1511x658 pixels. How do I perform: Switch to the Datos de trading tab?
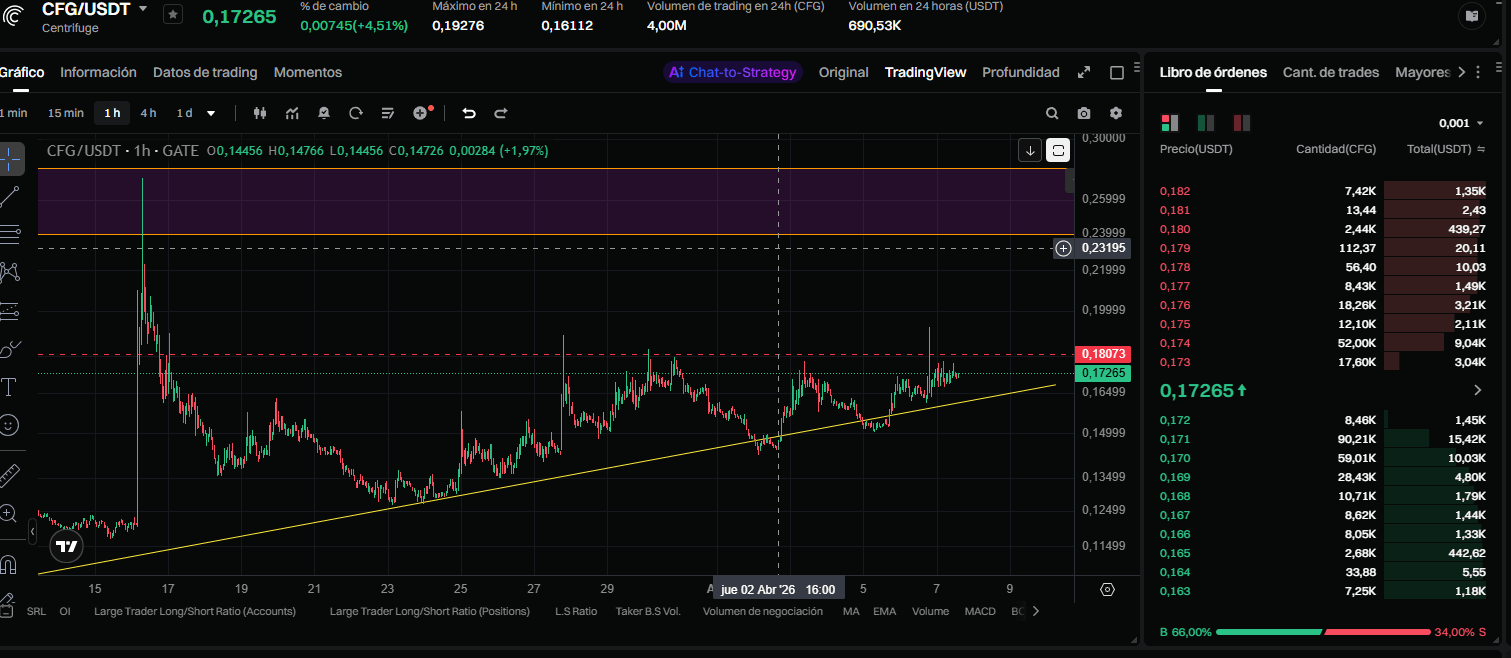click(x=205, y=72)
